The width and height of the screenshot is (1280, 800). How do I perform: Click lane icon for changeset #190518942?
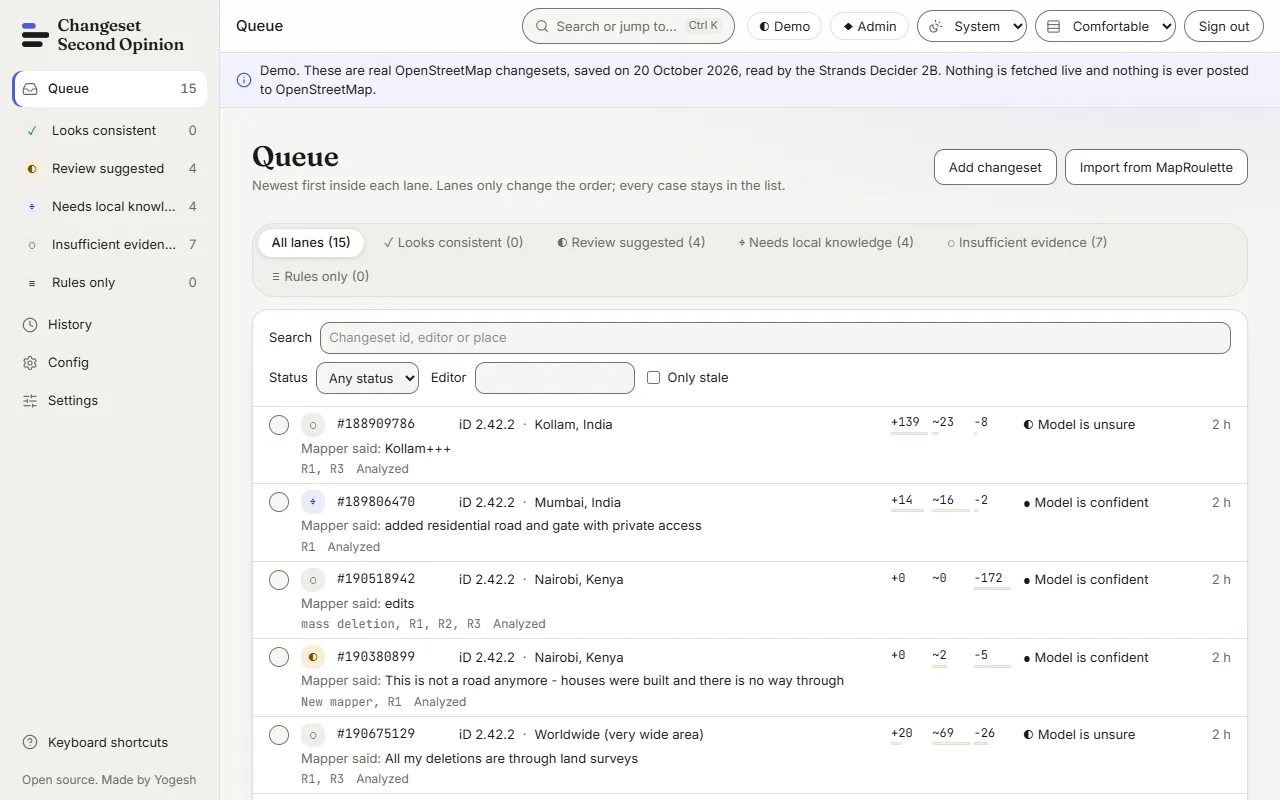(x=313, y=580)
